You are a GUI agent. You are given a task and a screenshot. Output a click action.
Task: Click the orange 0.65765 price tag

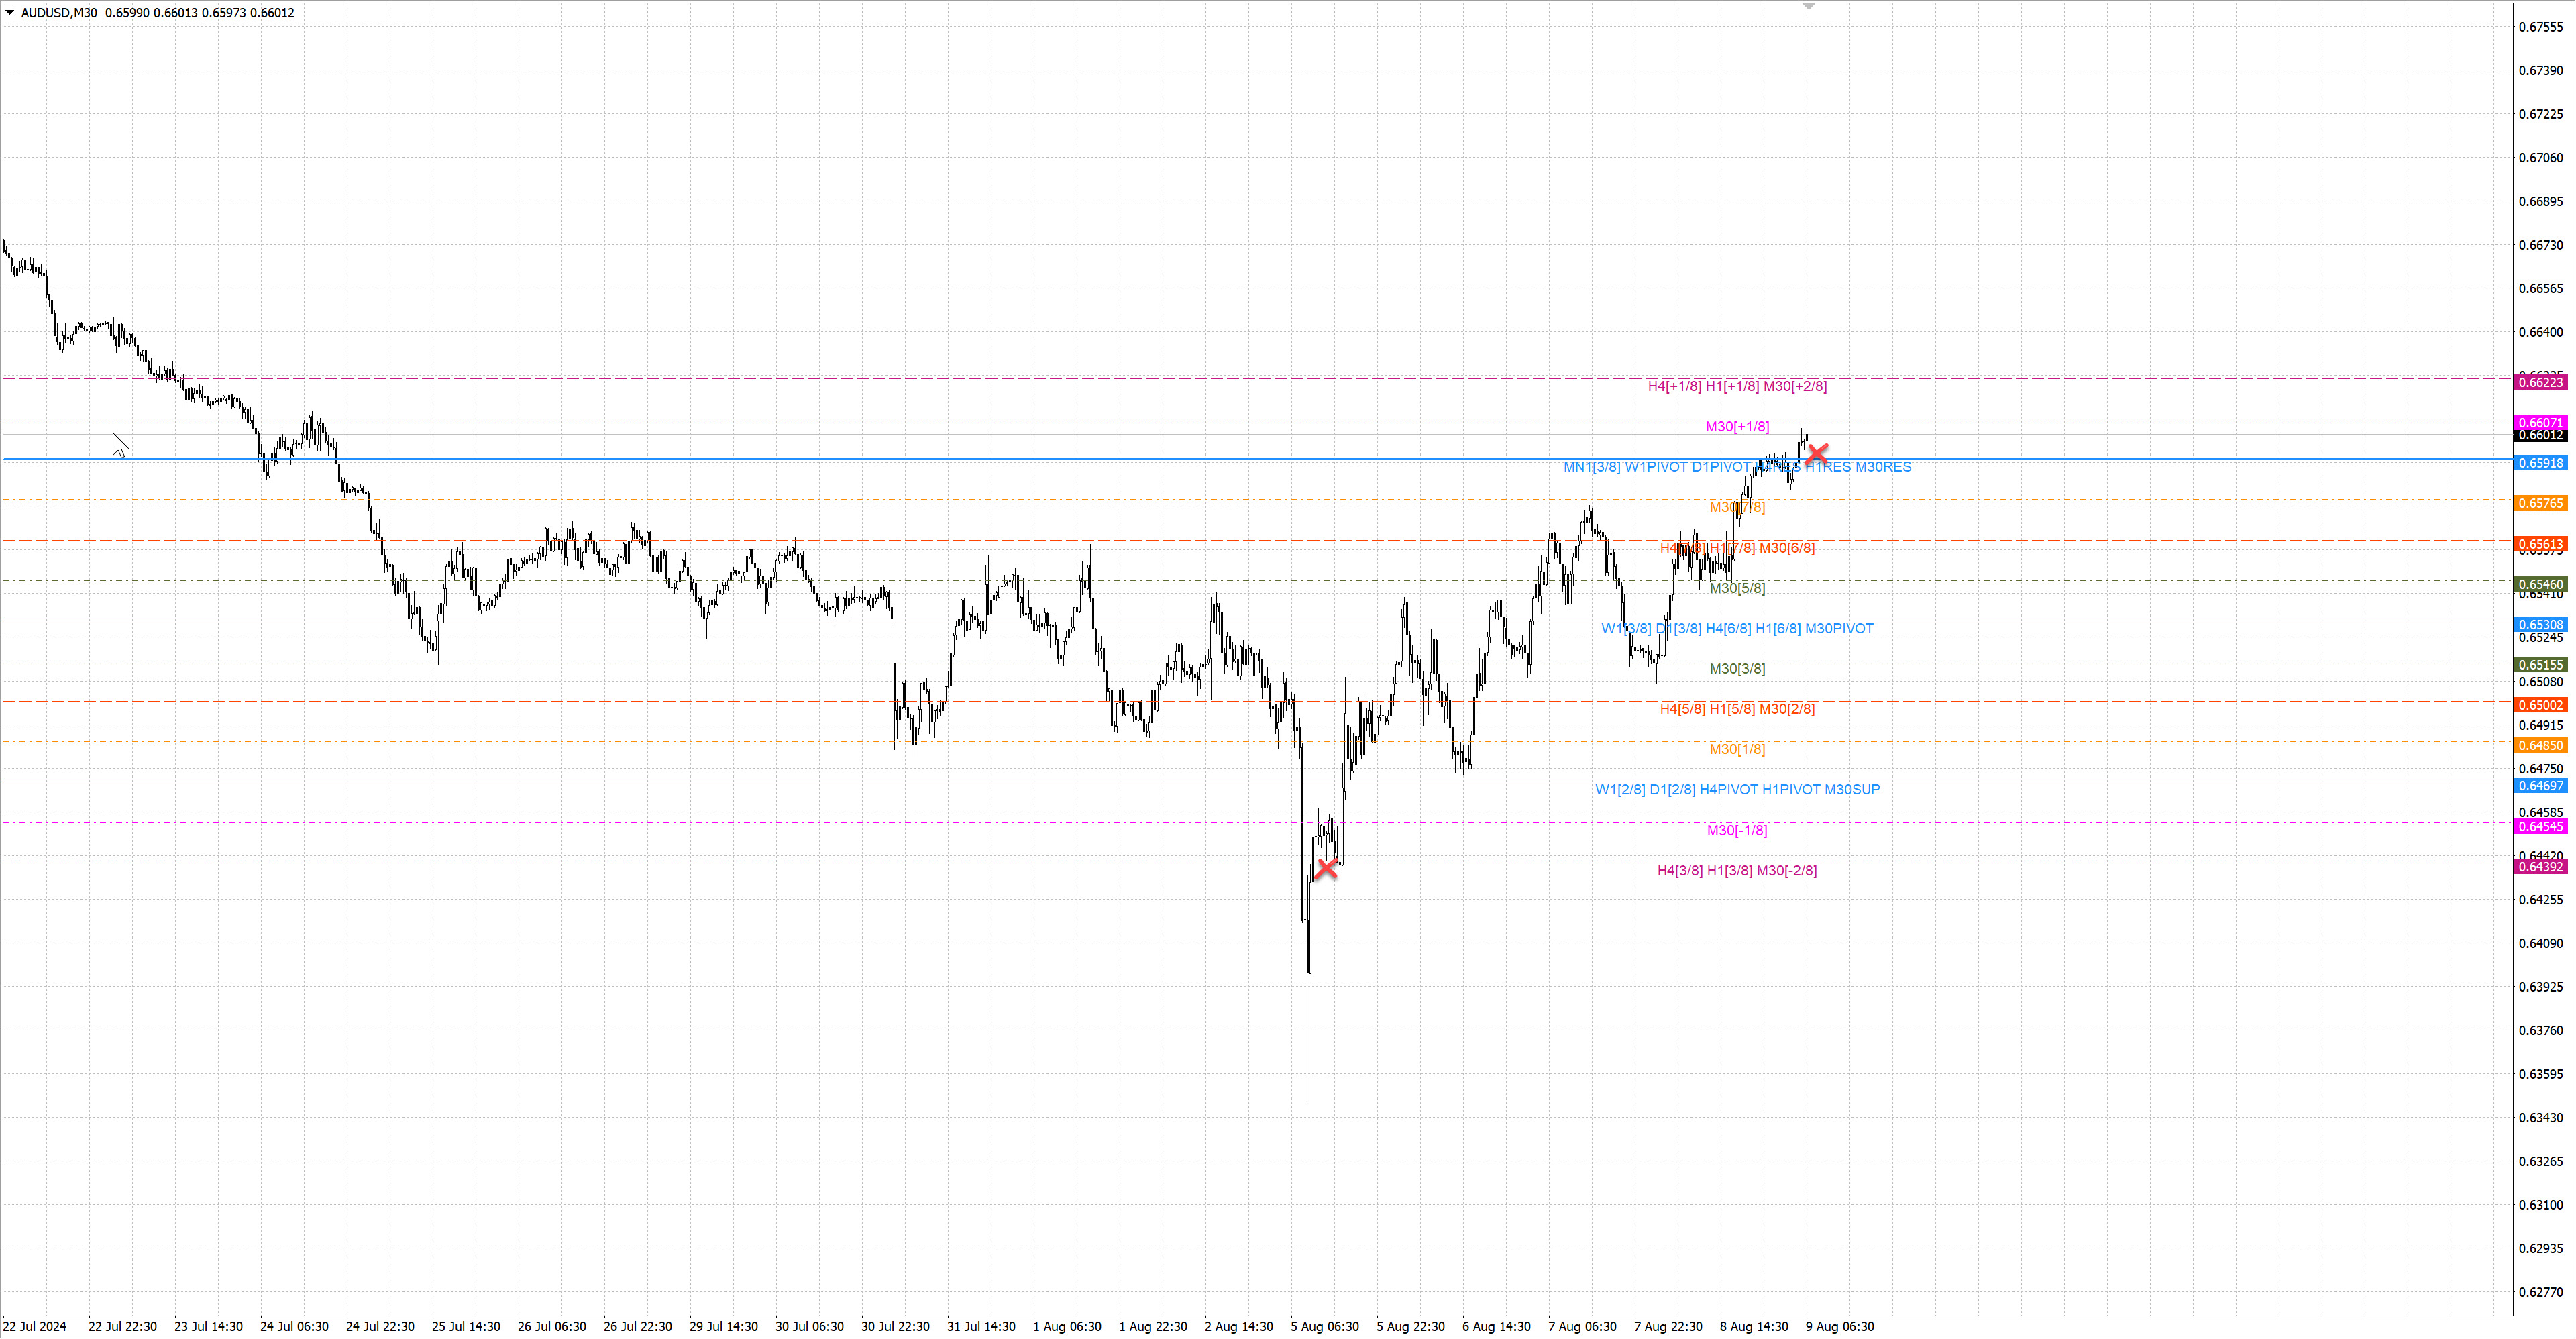pos(2540,503)
